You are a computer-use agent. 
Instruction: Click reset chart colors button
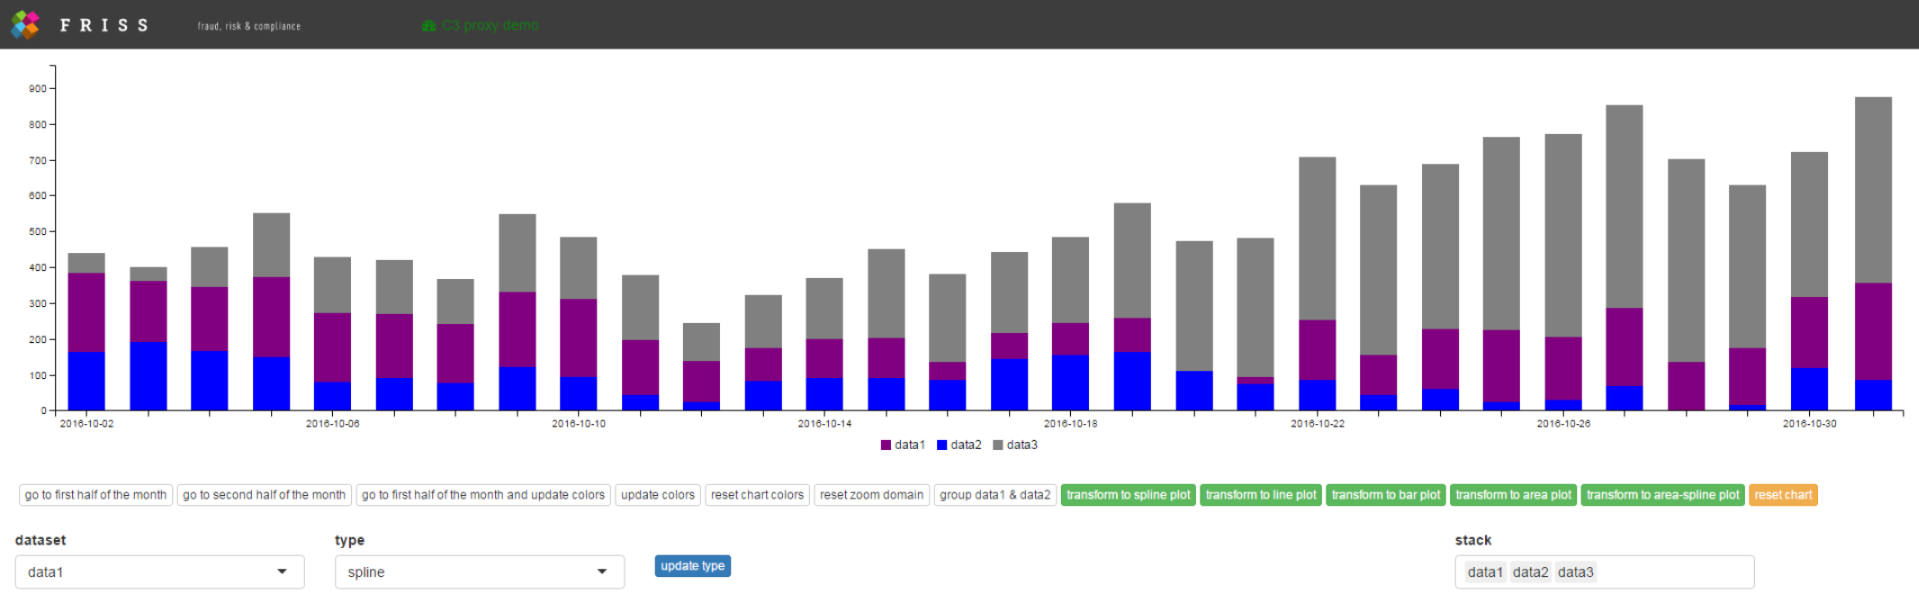(757, 495)
